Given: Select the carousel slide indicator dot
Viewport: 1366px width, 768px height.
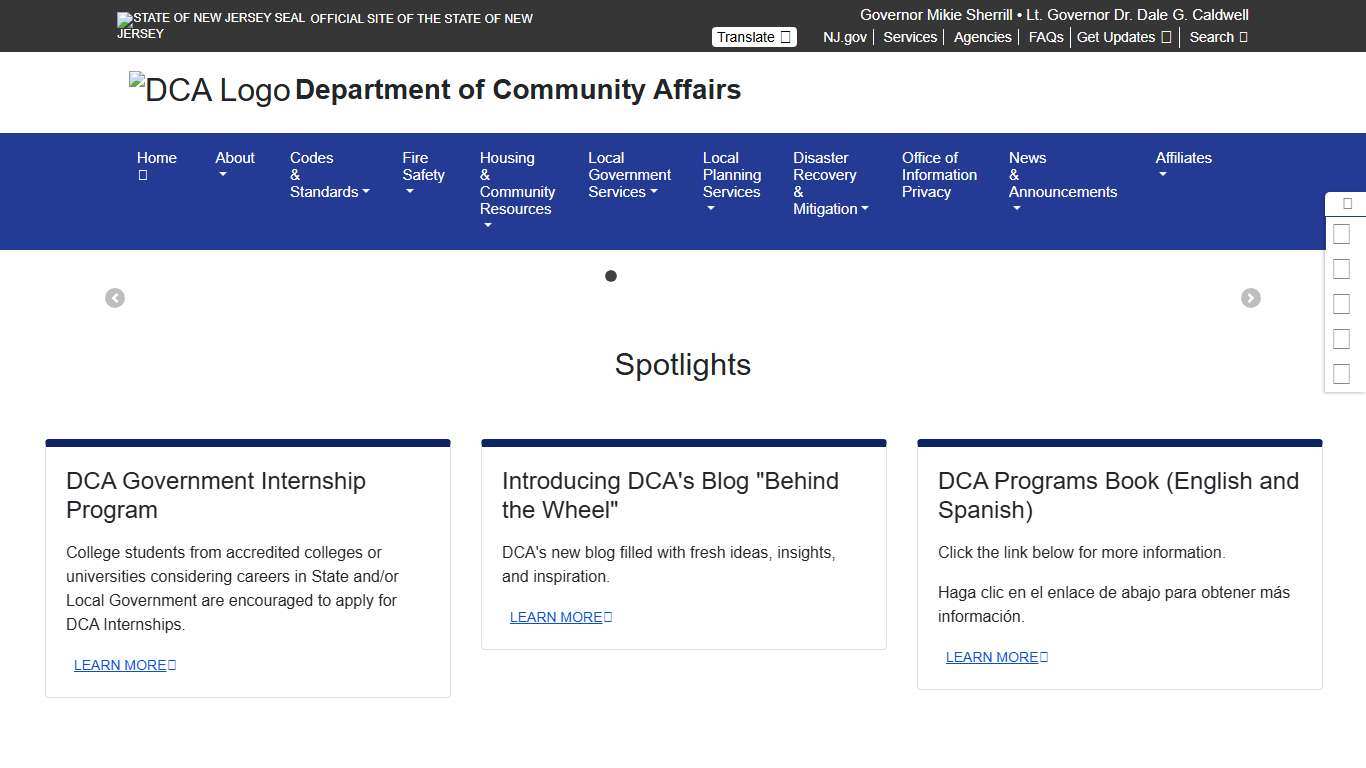Looking at the screenshot, I should coord(611,276).
